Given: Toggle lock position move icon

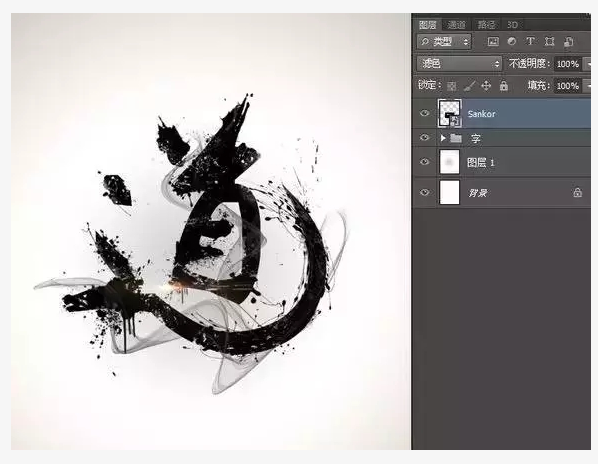Looking at the screenshot, I should (486, 85).
